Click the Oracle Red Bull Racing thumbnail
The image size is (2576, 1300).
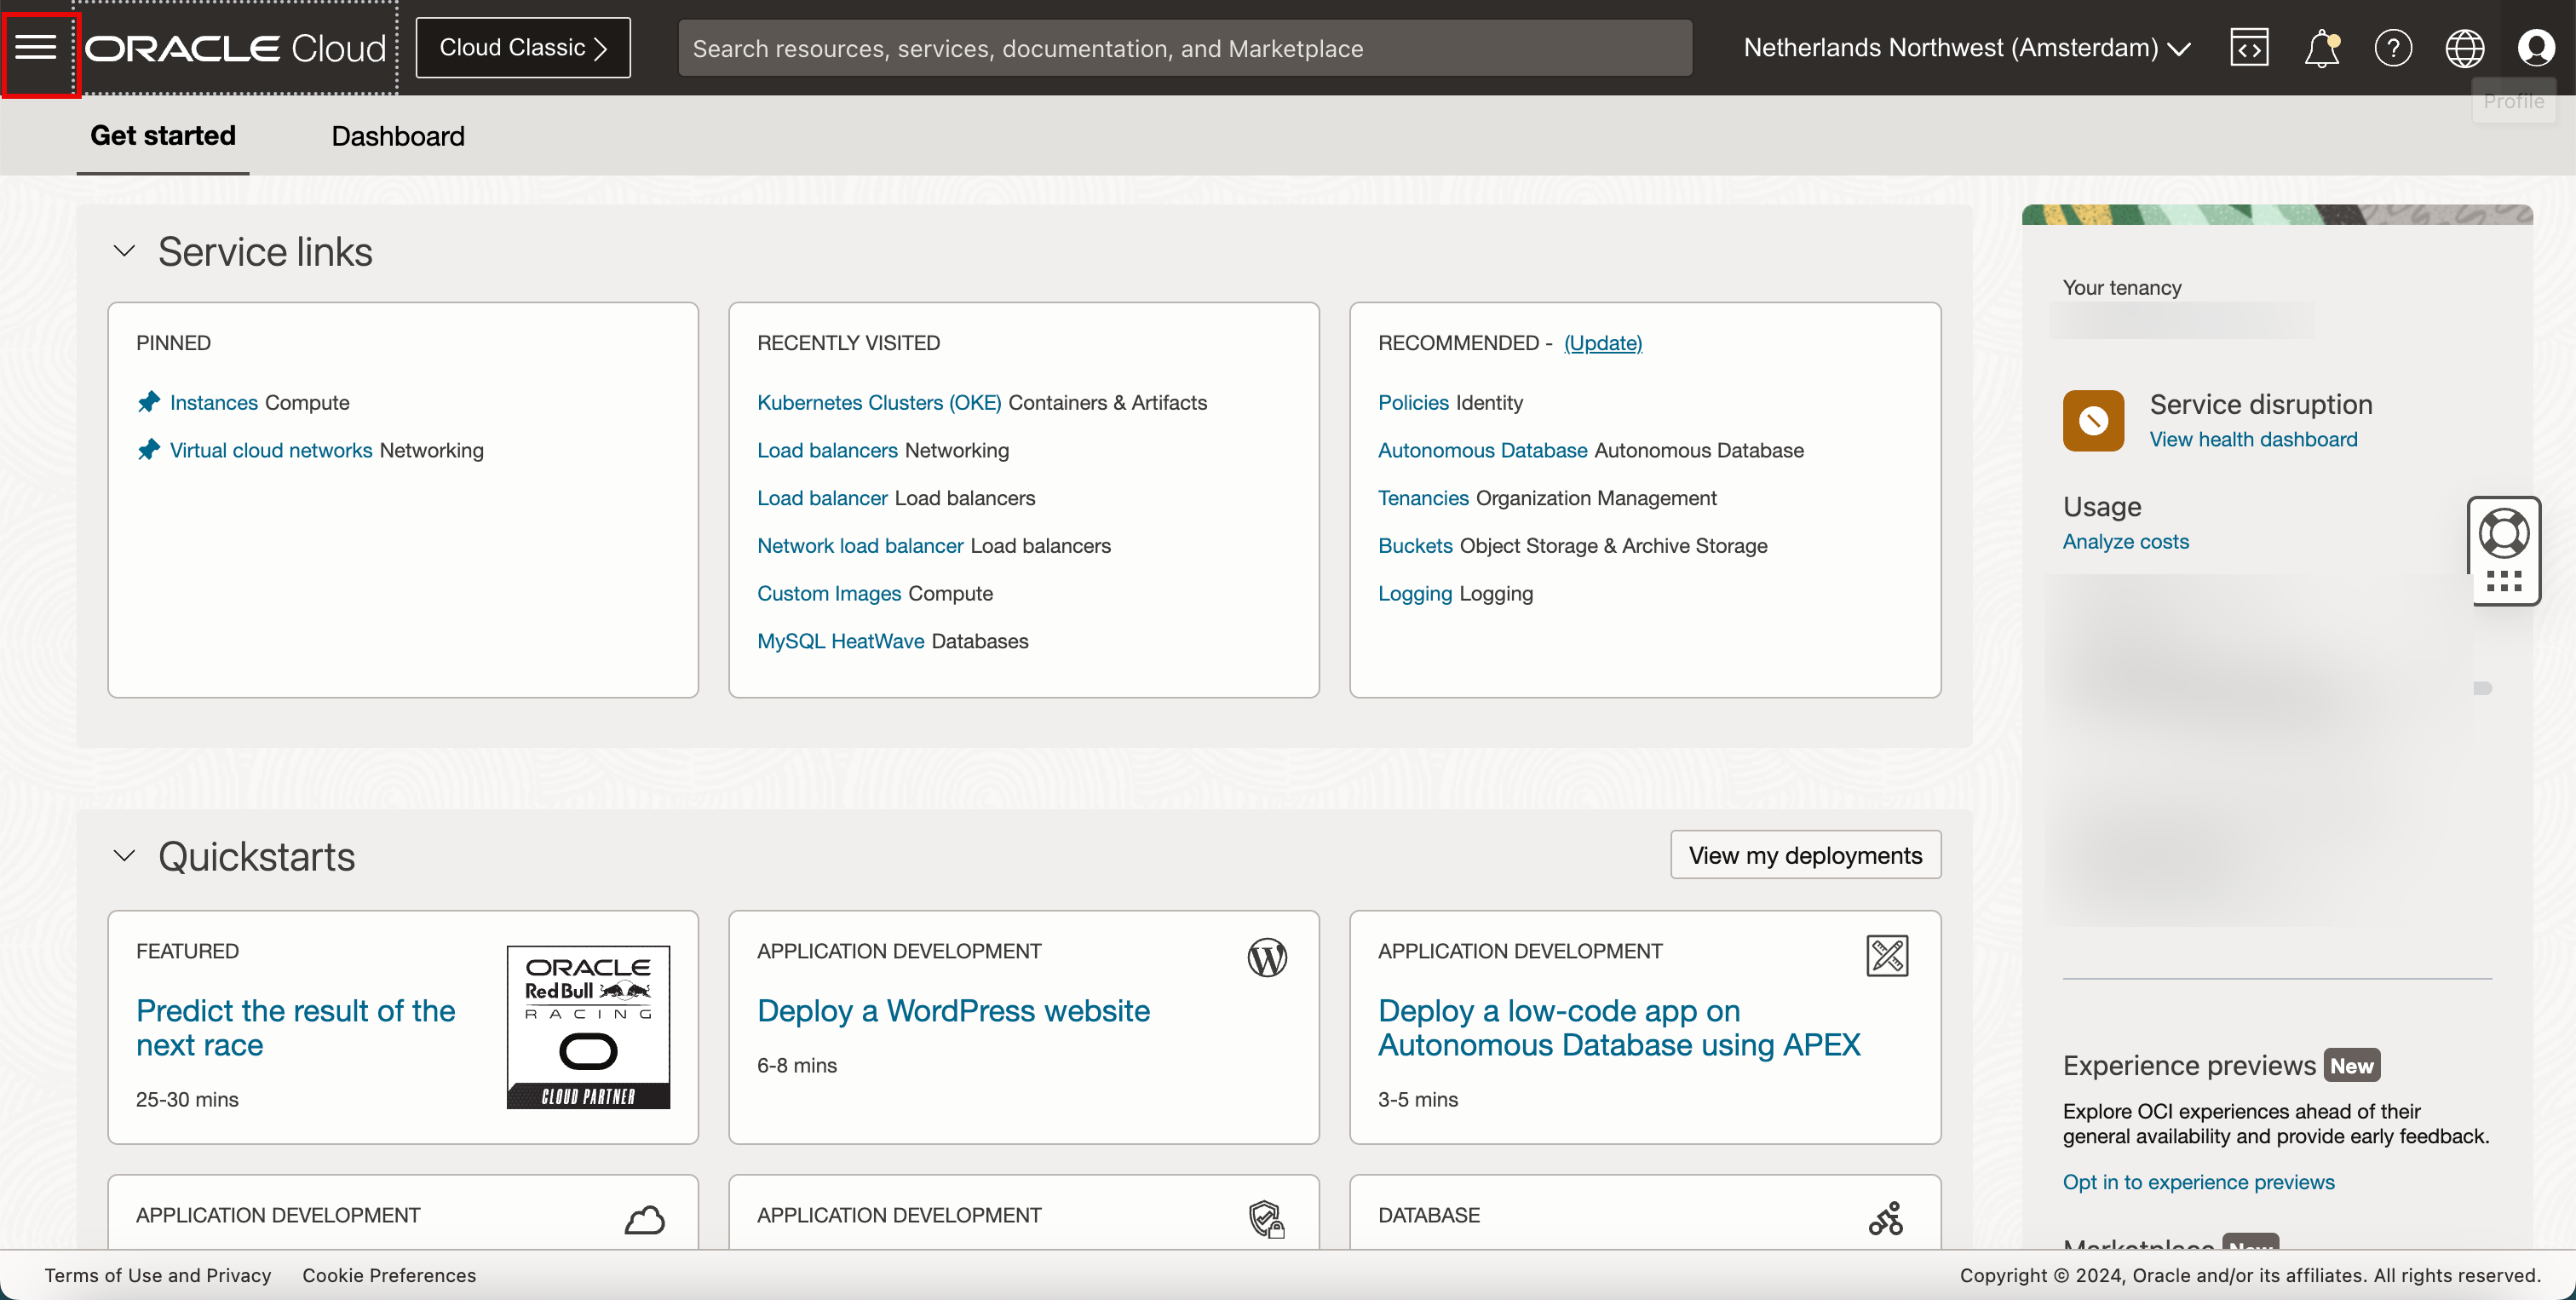(588, 1027)
